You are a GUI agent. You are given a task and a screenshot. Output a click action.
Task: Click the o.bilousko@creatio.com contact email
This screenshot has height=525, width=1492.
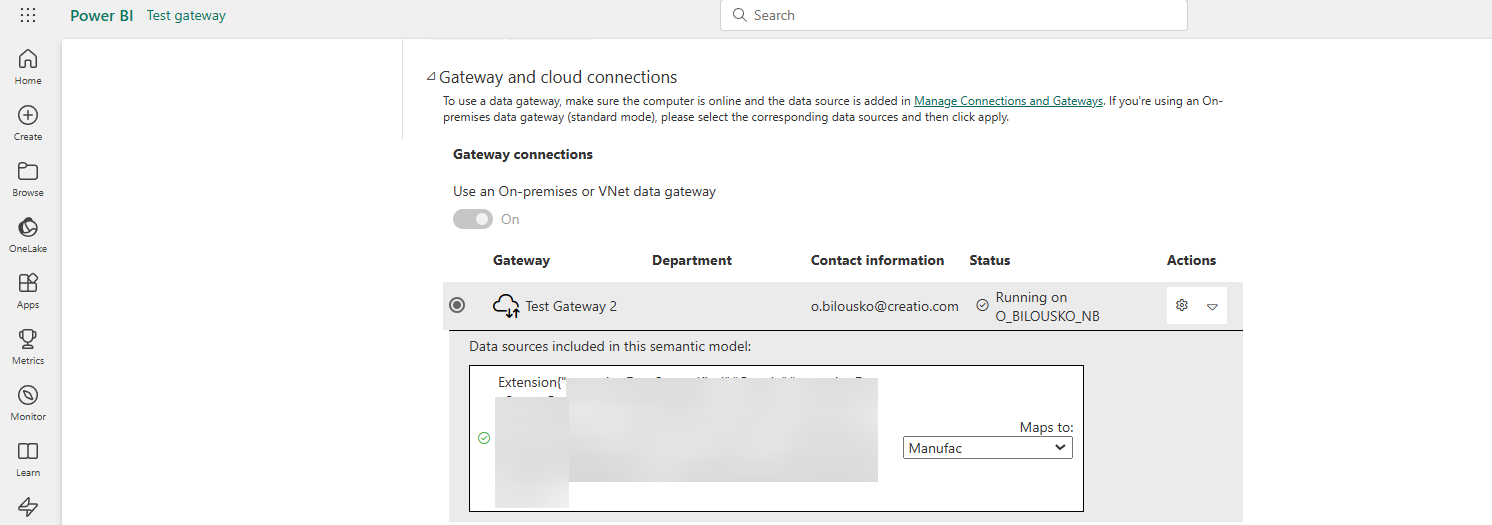click(885, 306)
